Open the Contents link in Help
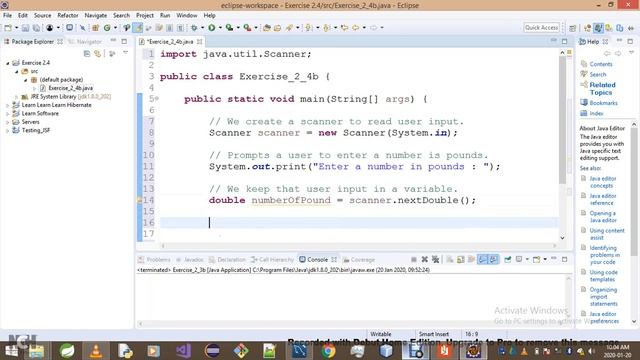This screenshot has height=360, width=640. [x=601, y=64]
